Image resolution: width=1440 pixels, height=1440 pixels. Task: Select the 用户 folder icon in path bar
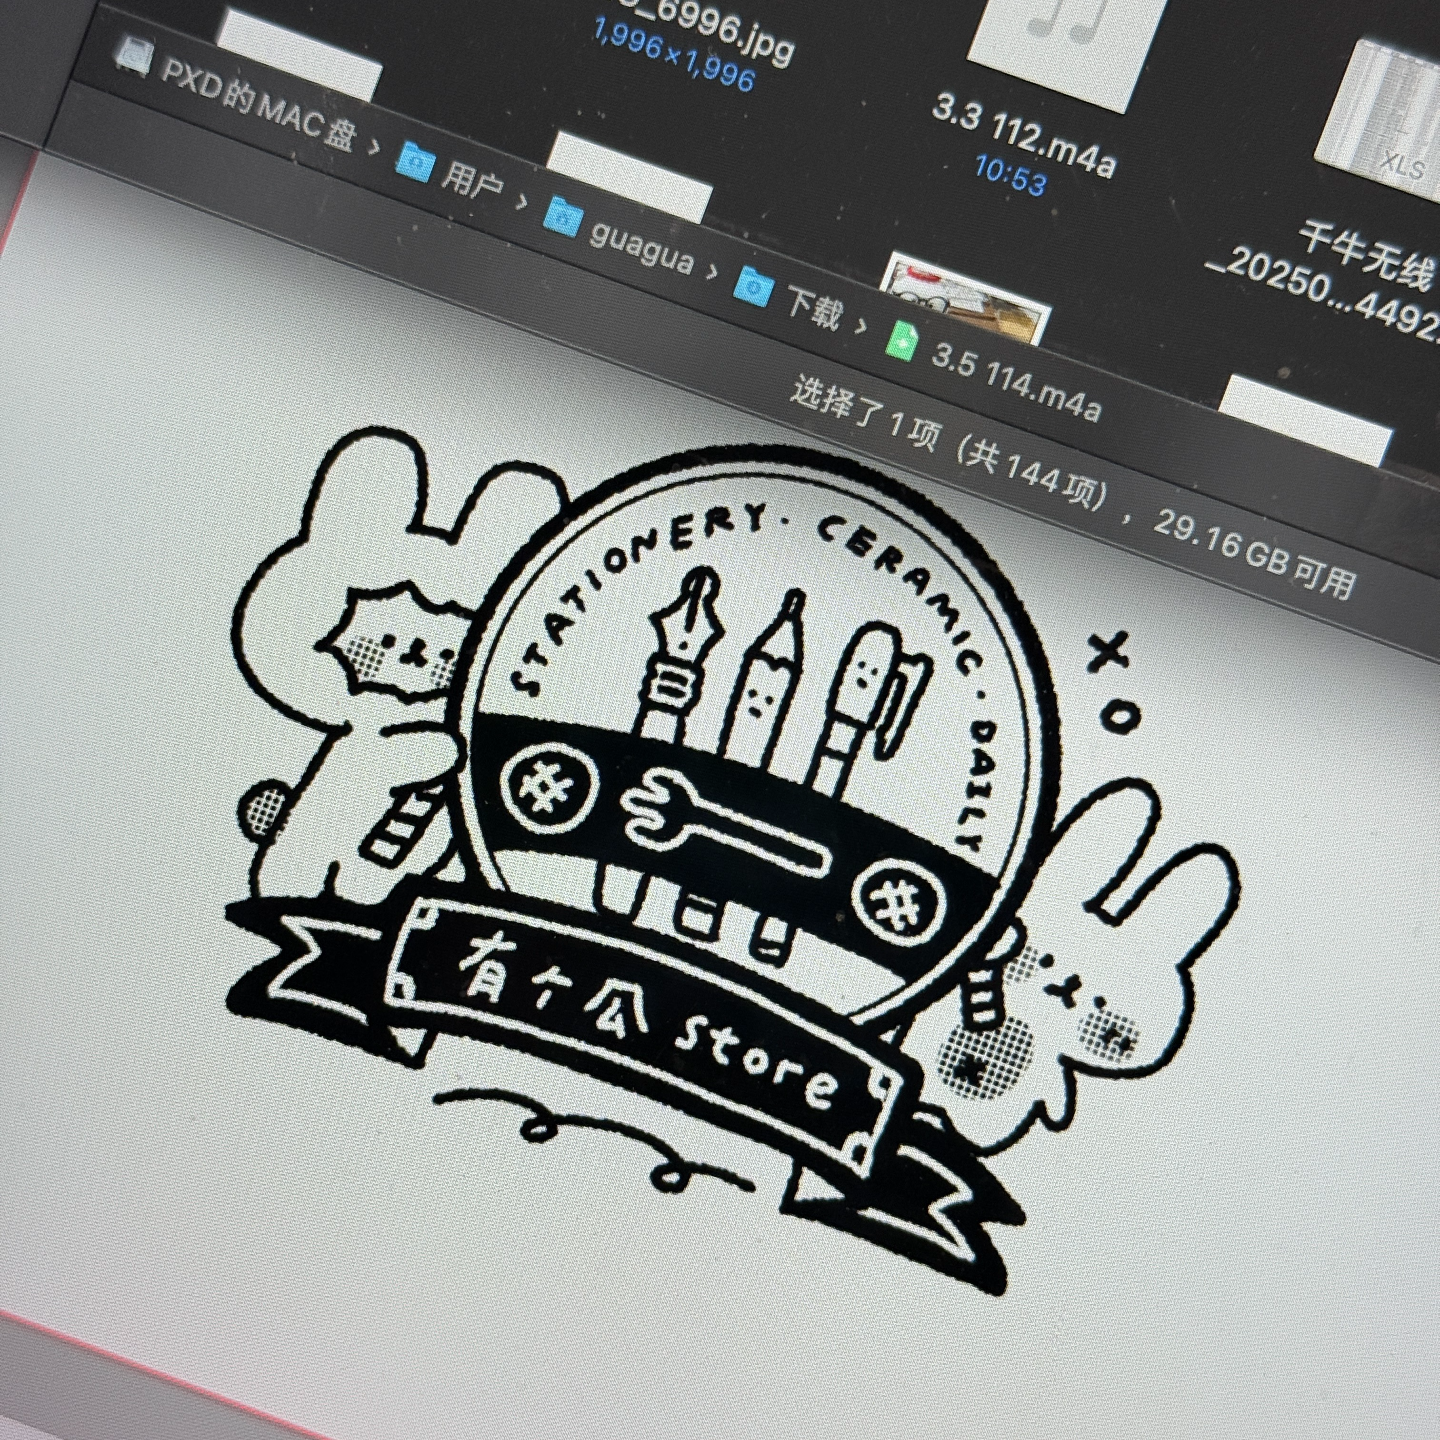tap(414, 160)
